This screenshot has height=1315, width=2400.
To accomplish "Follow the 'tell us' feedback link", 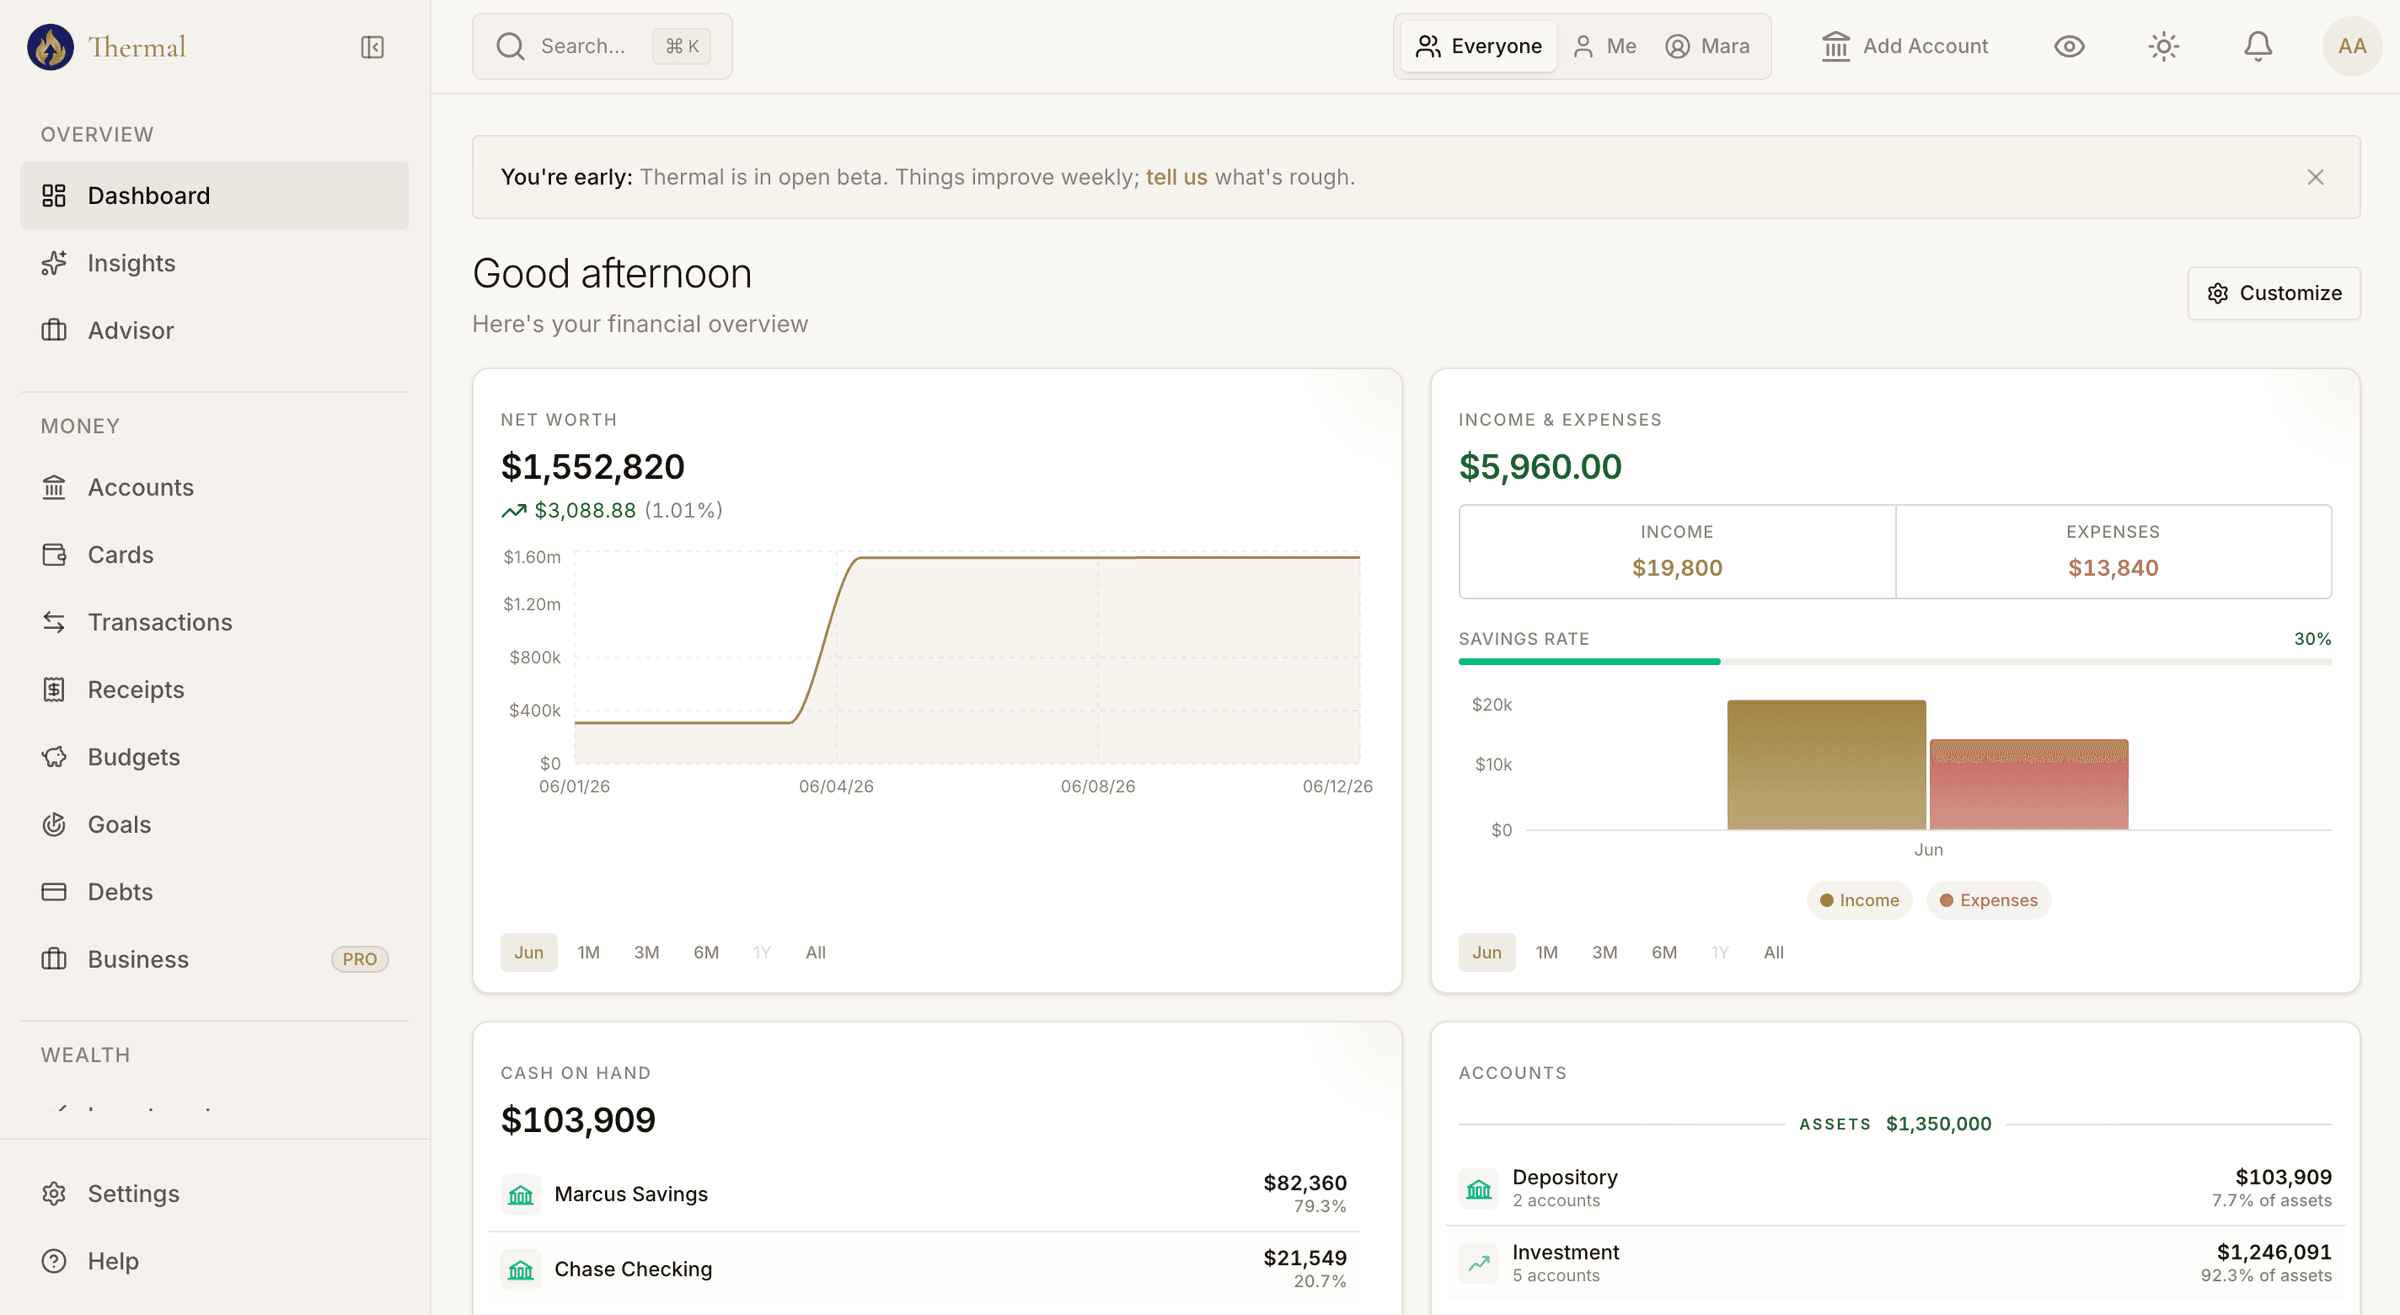I will pos(1176,177).
